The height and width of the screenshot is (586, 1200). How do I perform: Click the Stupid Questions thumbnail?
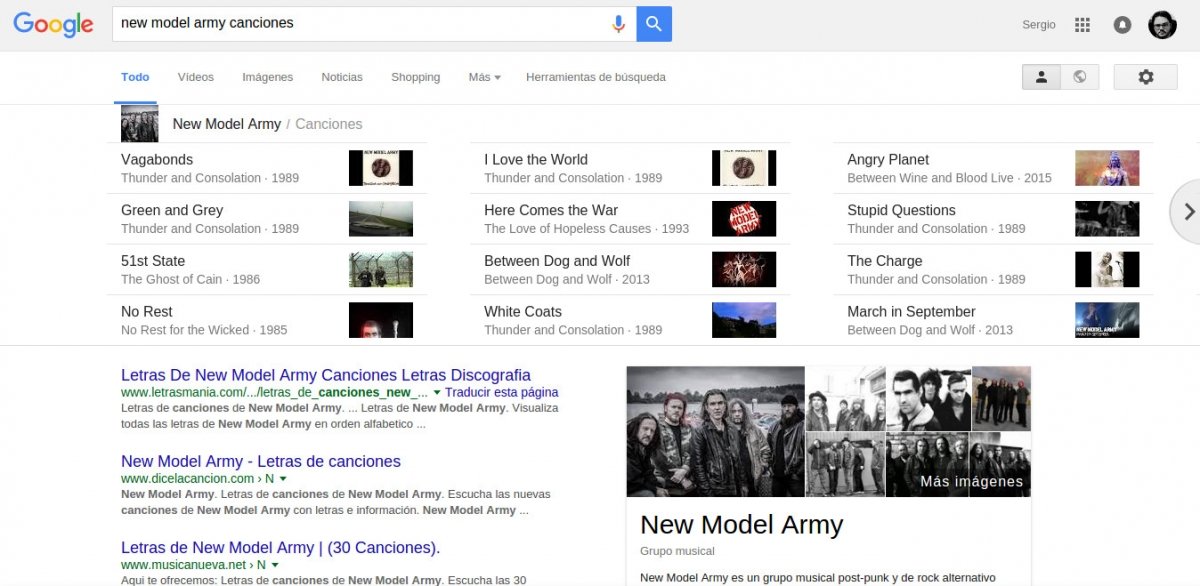click(1107, 219)
